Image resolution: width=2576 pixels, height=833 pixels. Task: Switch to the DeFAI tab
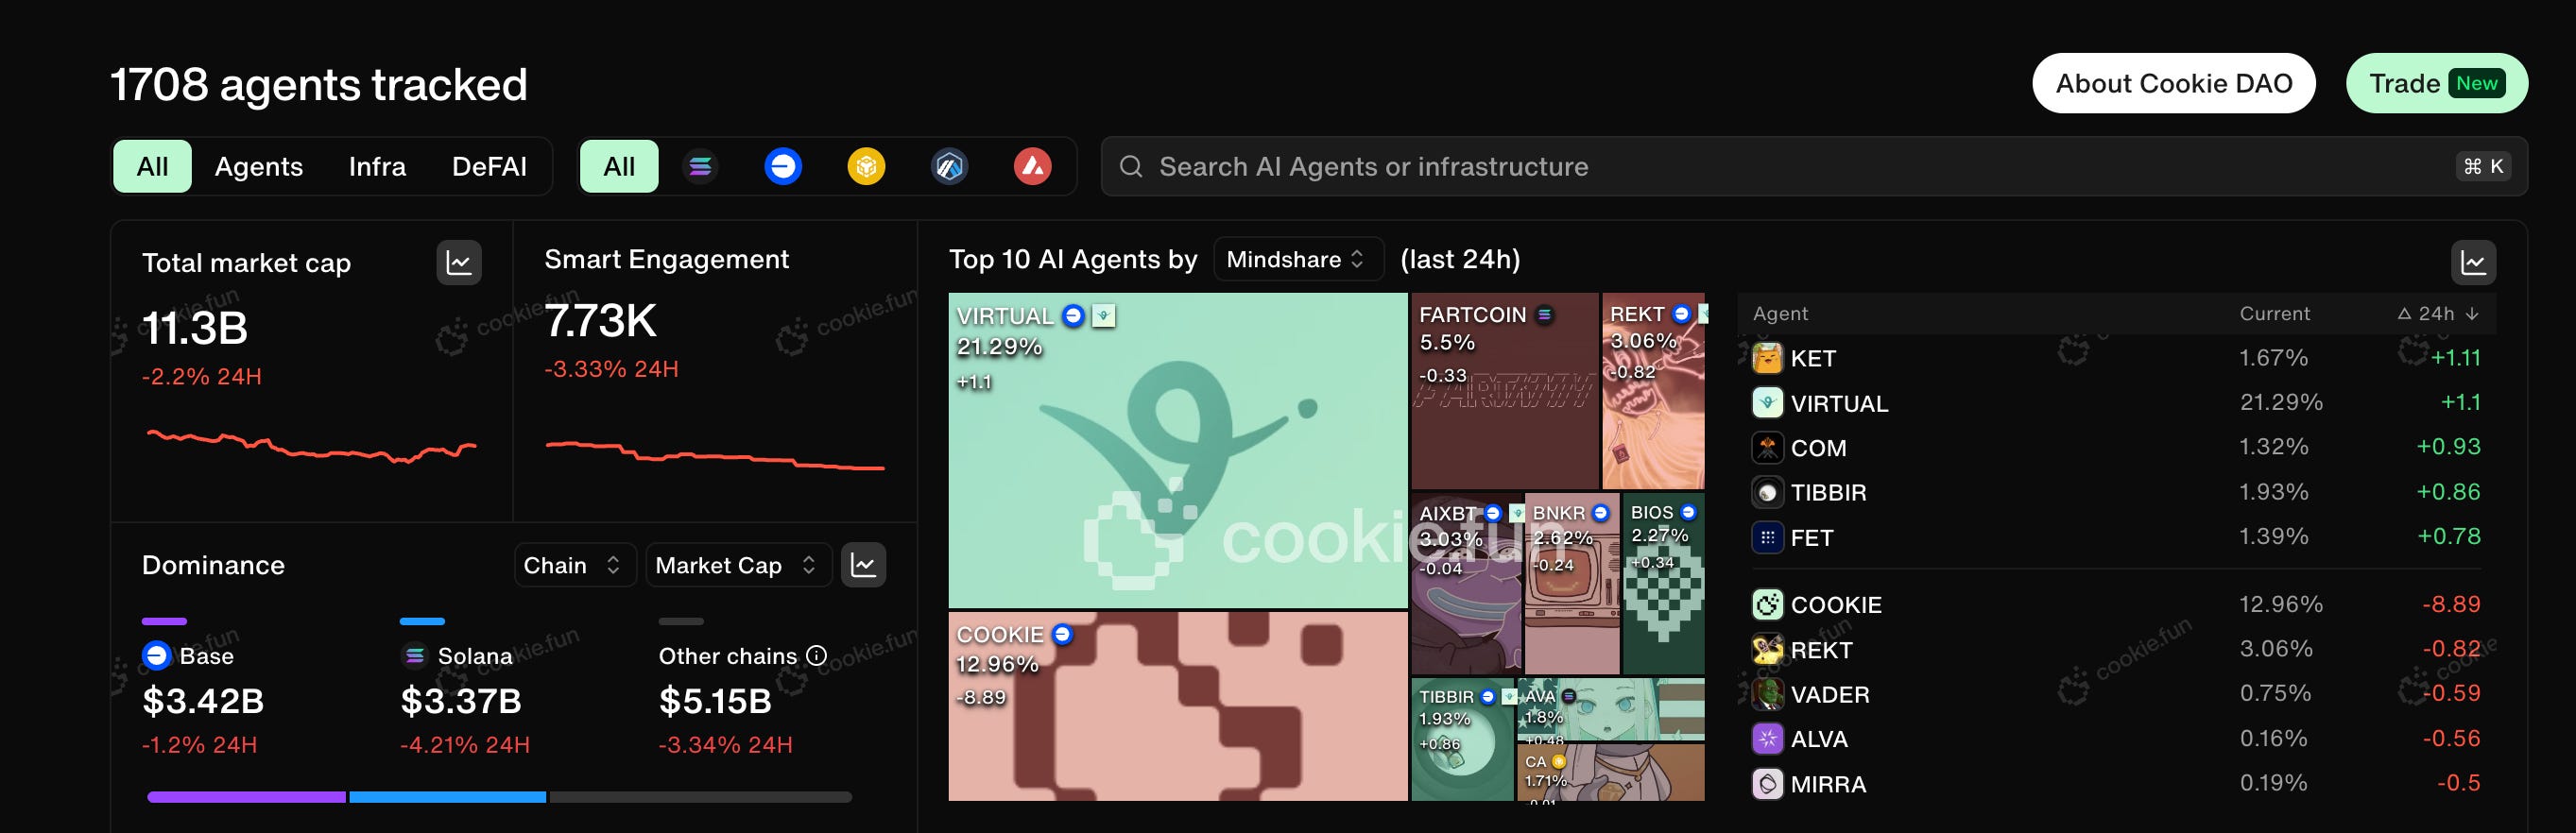489,166
